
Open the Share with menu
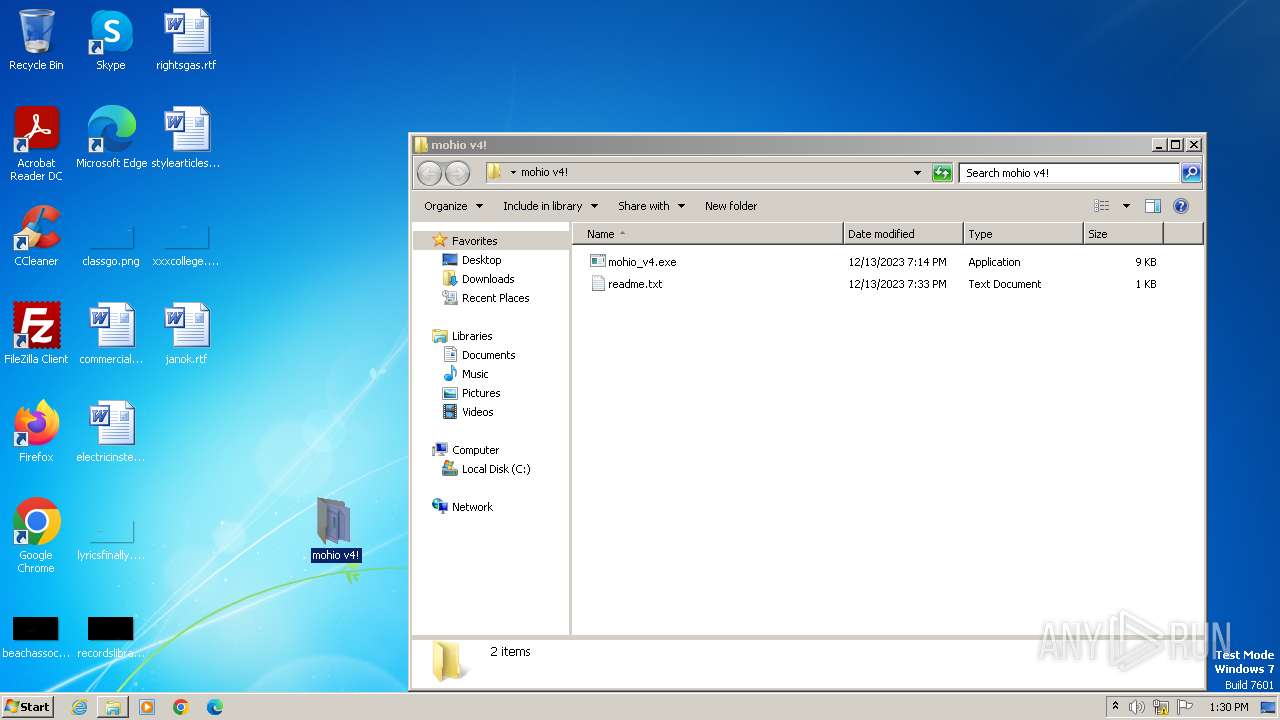(x=651, y=206)
